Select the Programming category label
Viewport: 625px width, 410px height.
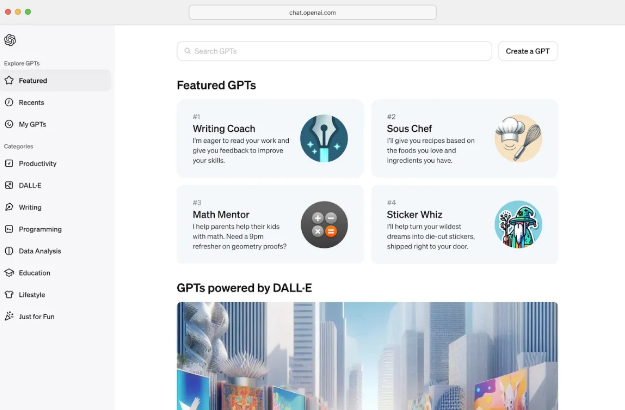click(40, 229)
